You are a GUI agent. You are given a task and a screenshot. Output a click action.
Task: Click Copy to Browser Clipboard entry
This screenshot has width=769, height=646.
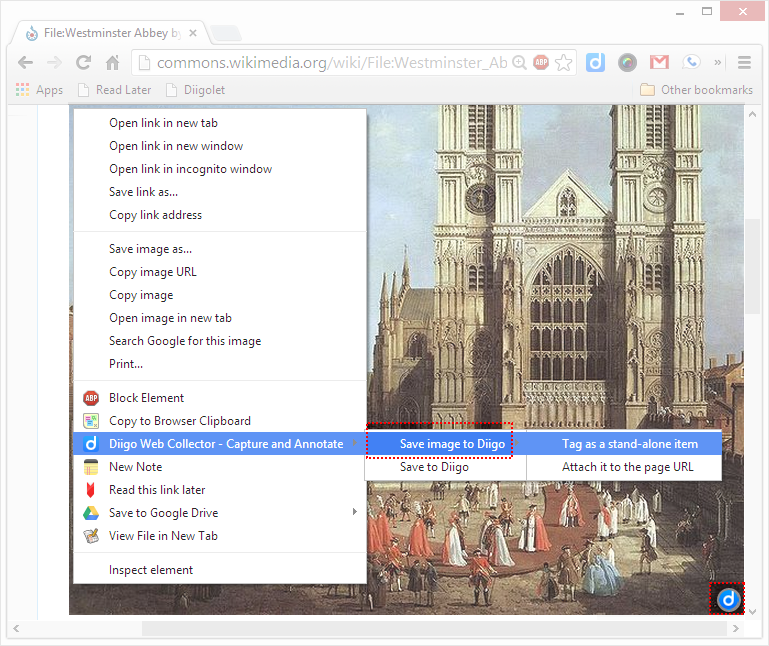220,421
